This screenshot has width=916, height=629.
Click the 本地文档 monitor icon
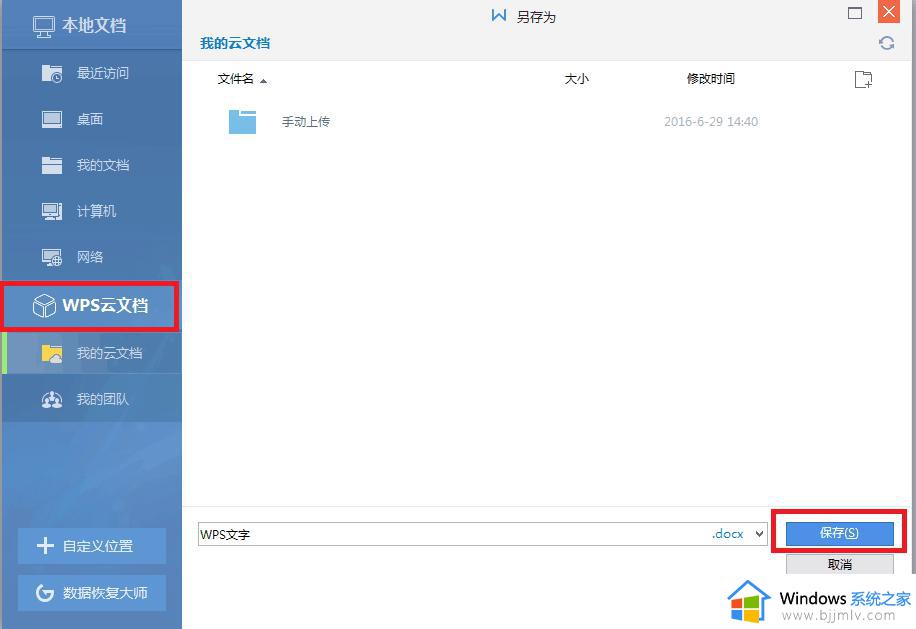(44, 27)
